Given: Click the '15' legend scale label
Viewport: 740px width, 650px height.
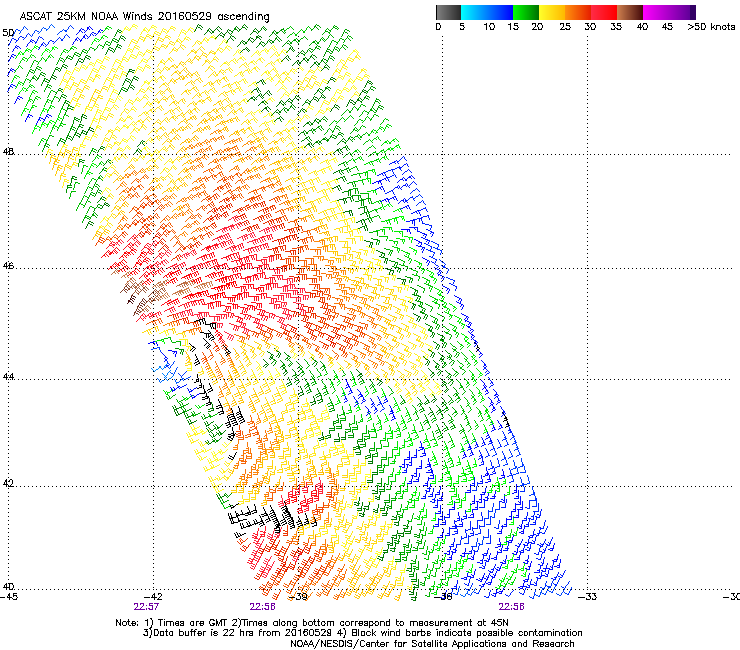Looking at the screenshot, I should point(513,27).
